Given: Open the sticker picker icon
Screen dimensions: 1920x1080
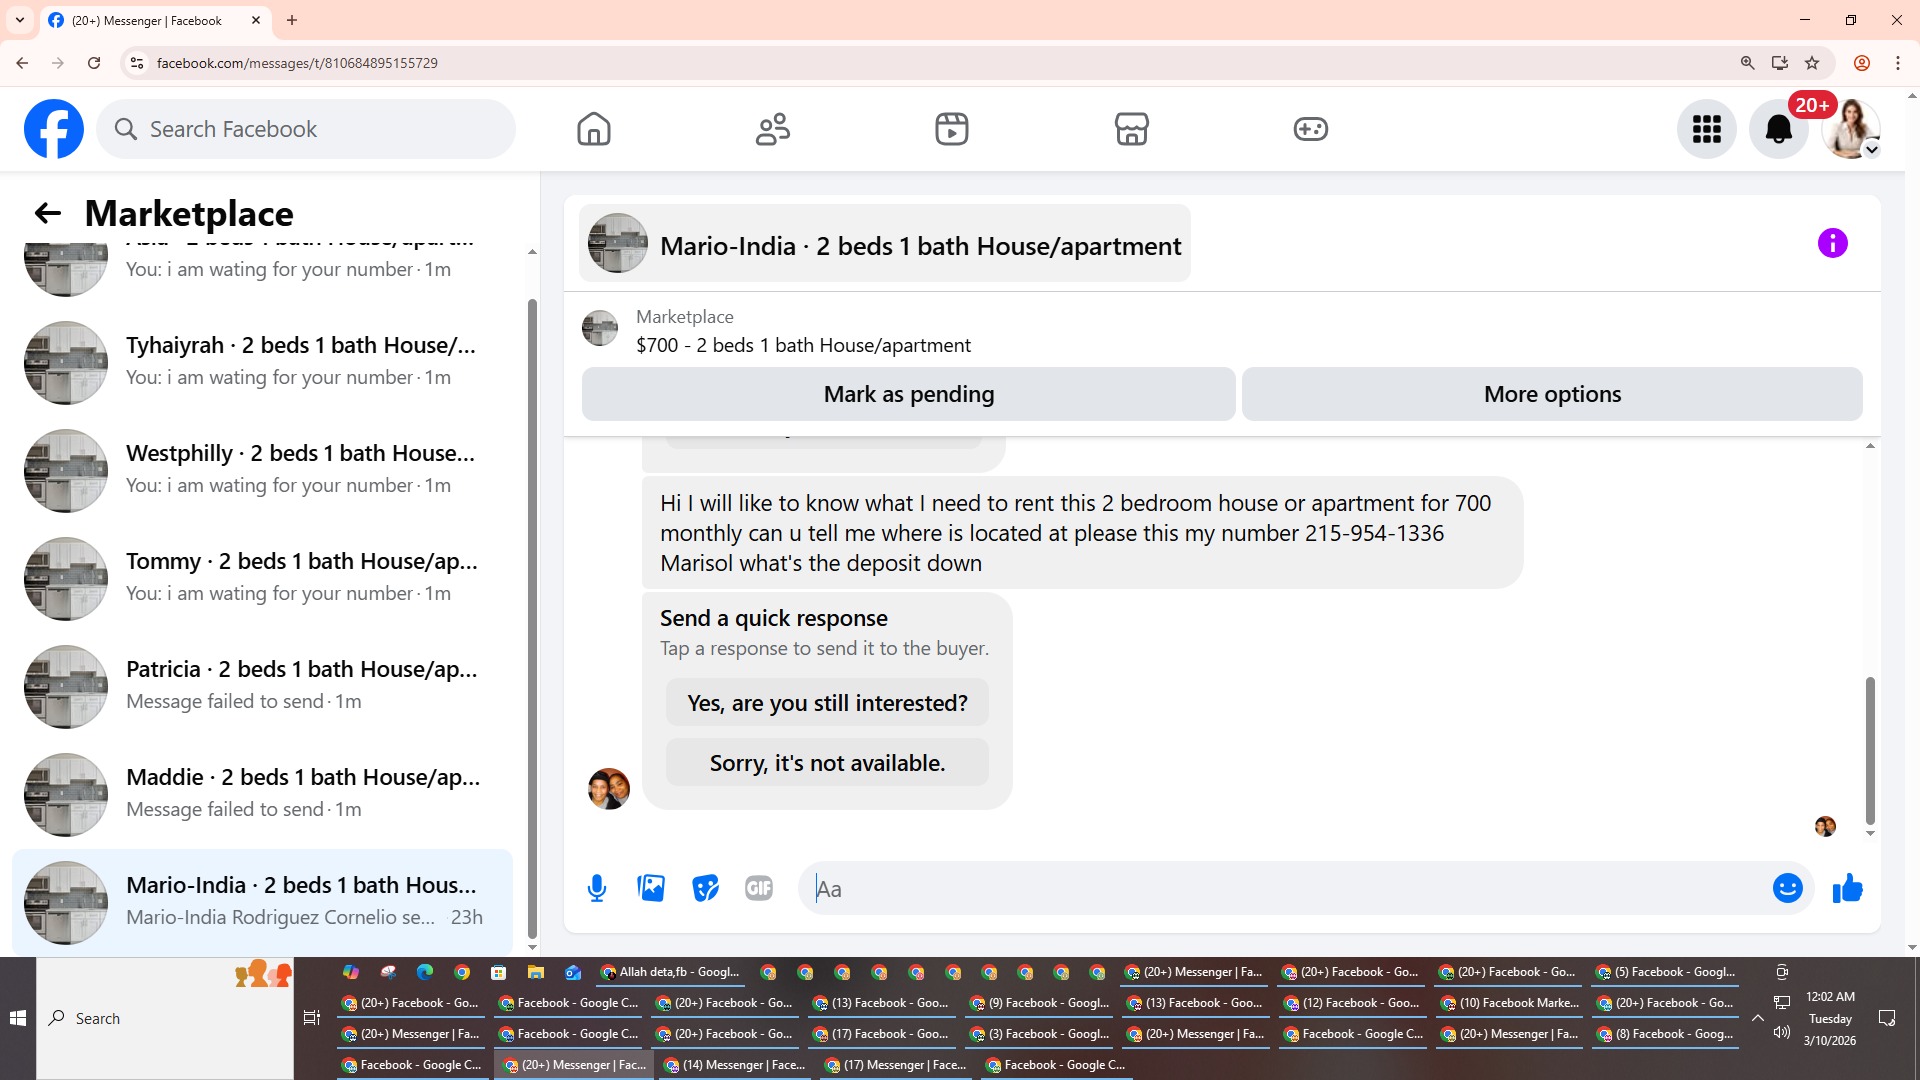Looking at the screenshot, I should click(705, 888).
